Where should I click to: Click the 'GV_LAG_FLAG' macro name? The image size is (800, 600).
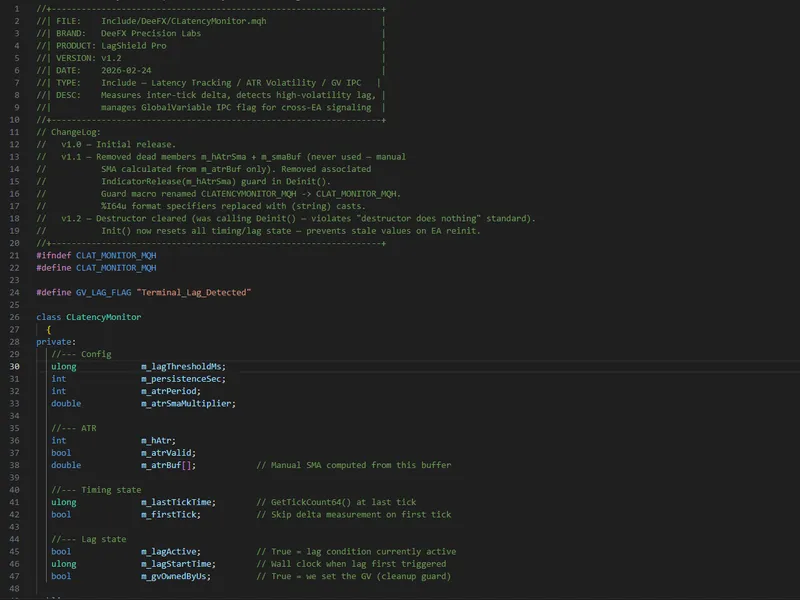click(x=104, y=292)
